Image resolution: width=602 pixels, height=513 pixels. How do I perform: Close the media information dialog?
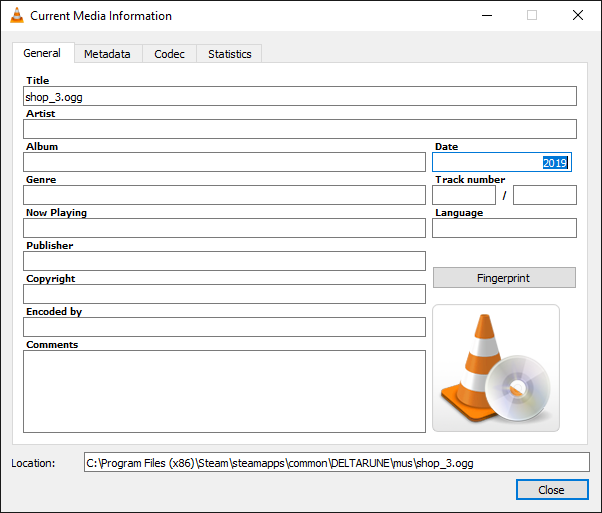pyautogui.click(x=552, y=490)
